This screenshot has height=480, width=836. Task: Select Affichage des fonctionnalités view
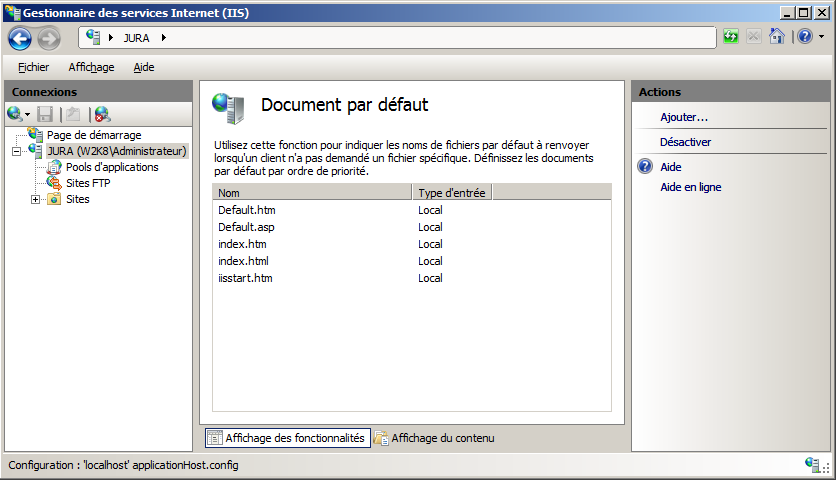287,438
